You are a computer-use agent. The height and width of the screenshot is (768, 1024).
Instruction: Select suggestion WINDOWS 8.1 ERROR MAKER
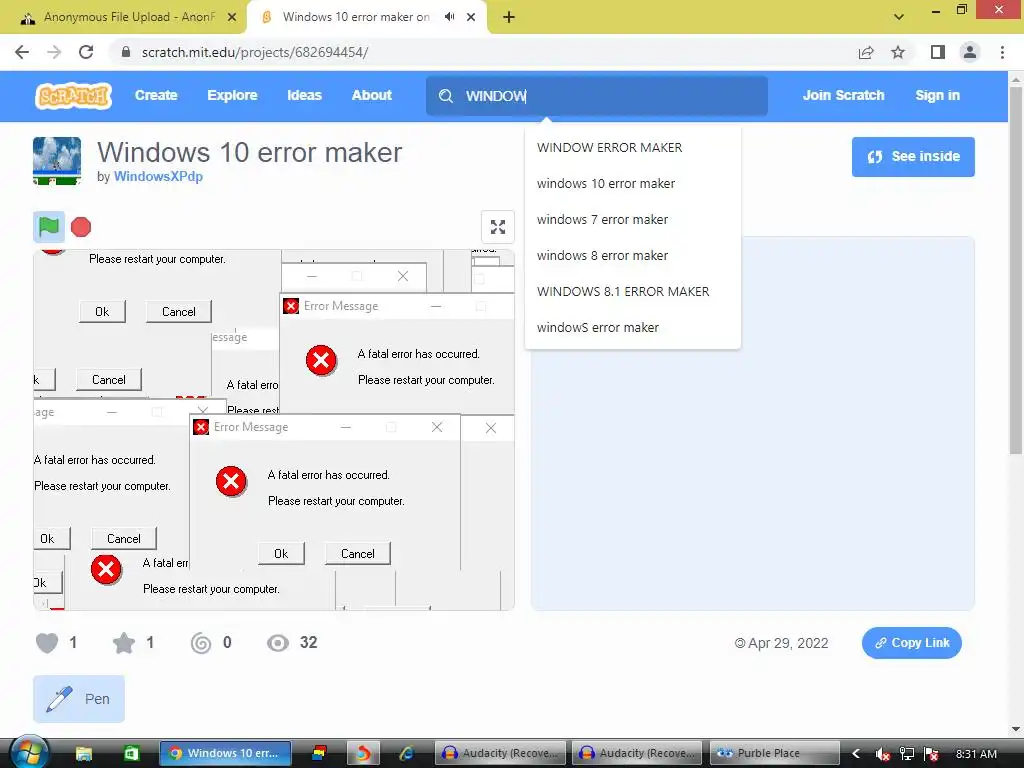(633, 291)
